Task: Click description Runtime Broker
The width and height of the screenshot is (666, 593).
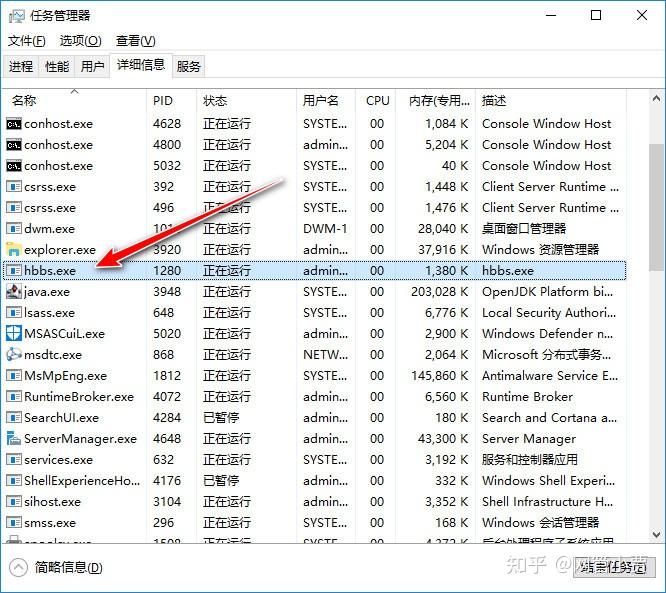Action: 527,397
